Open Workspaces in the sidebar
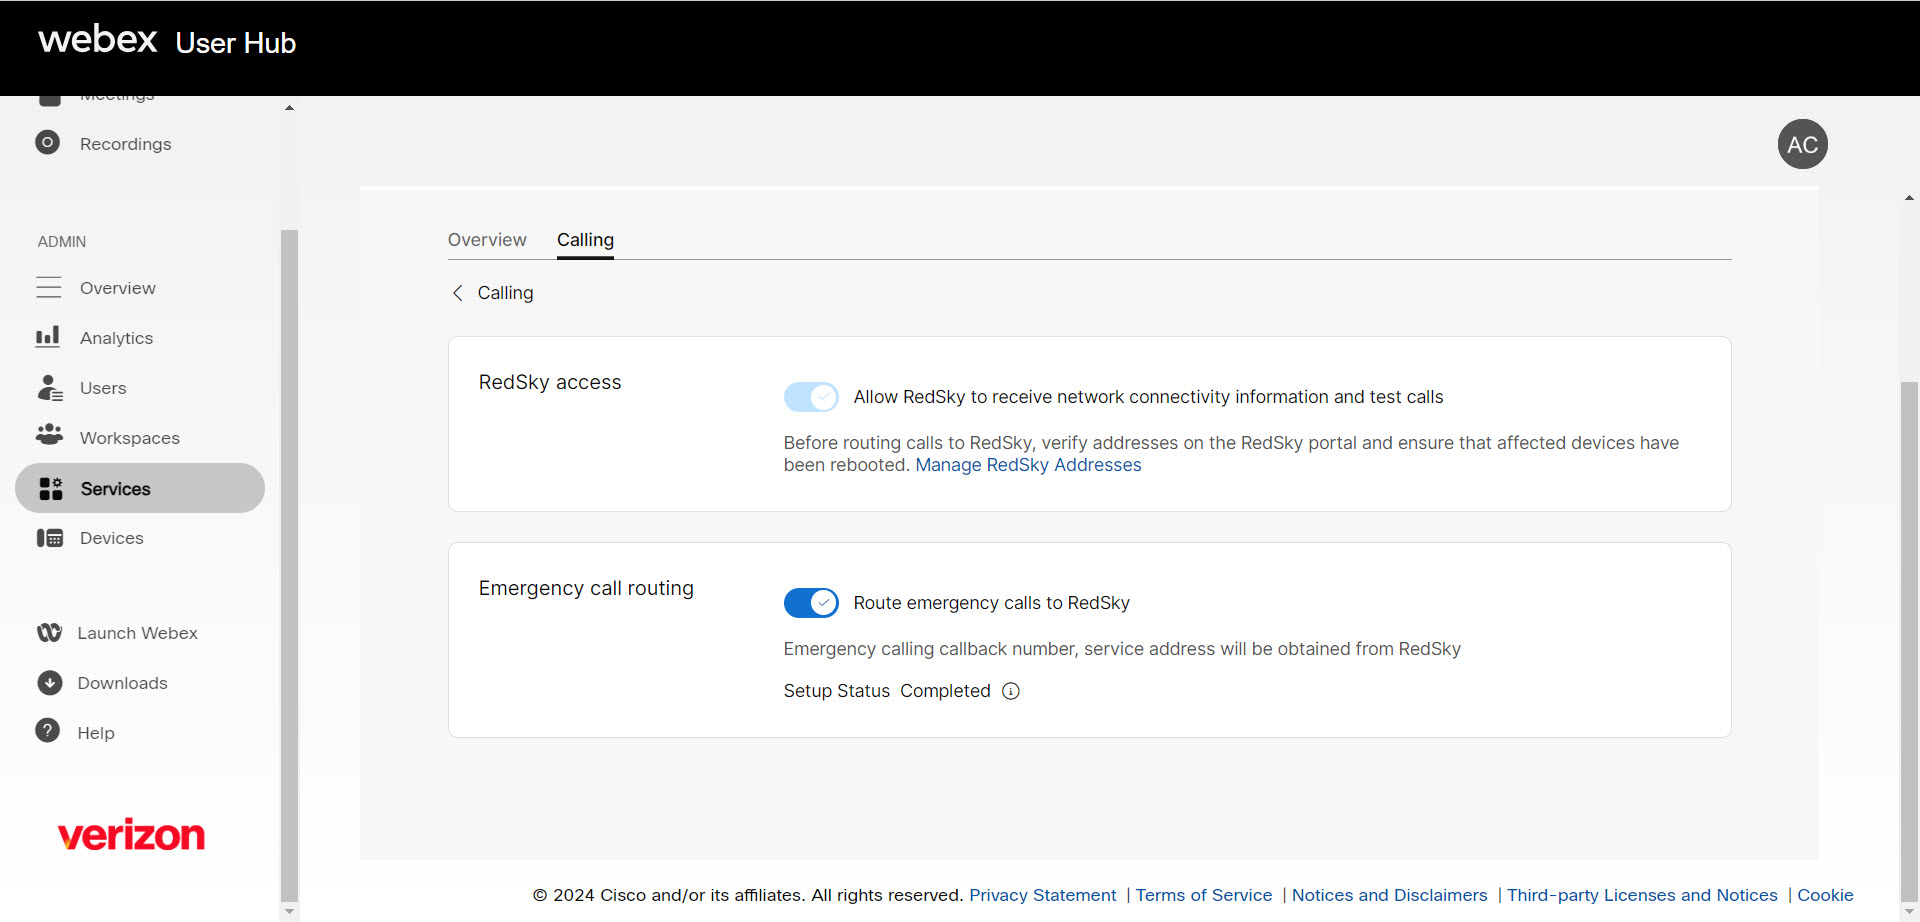 (x=130, y=438)
